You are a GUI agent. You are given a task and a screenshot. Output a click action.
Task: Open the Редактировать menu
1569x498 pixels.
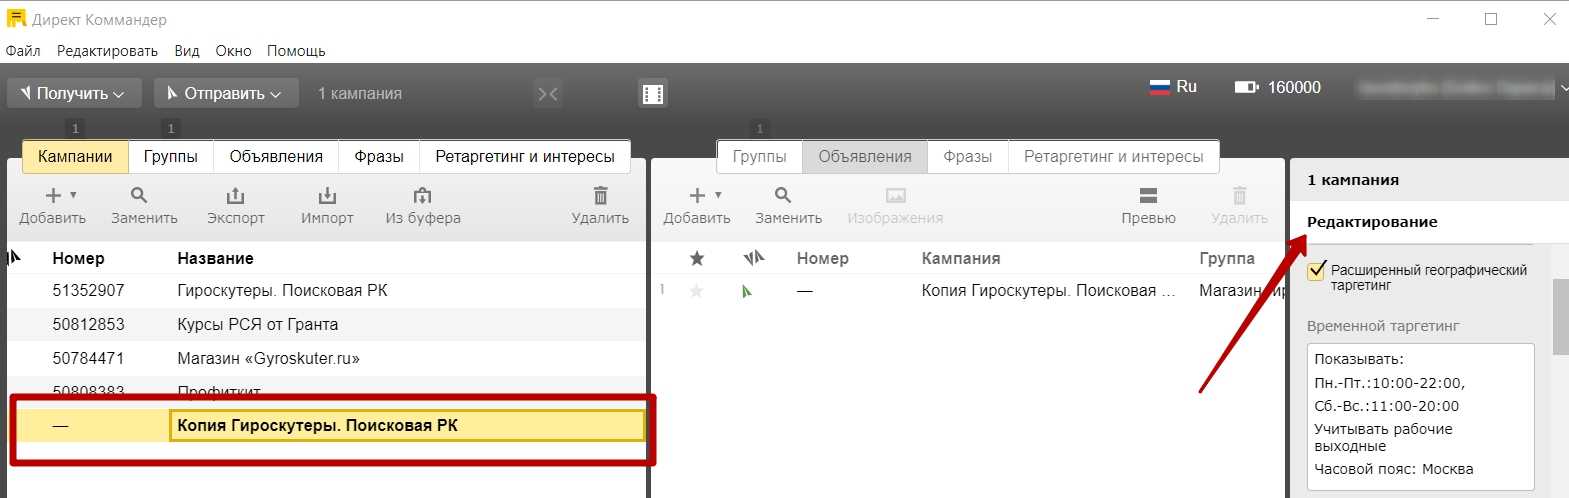tap(107, 51)
